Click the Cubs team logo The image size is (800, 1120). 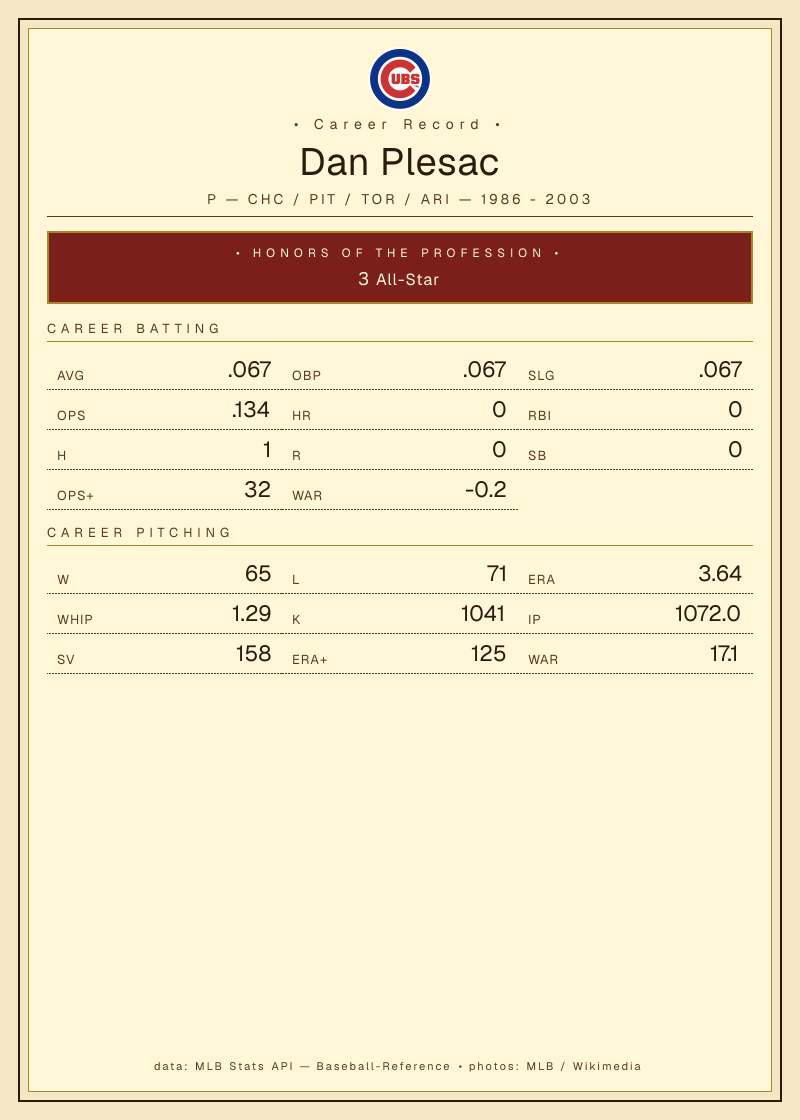pyautogui.click(x=400, y=79)
